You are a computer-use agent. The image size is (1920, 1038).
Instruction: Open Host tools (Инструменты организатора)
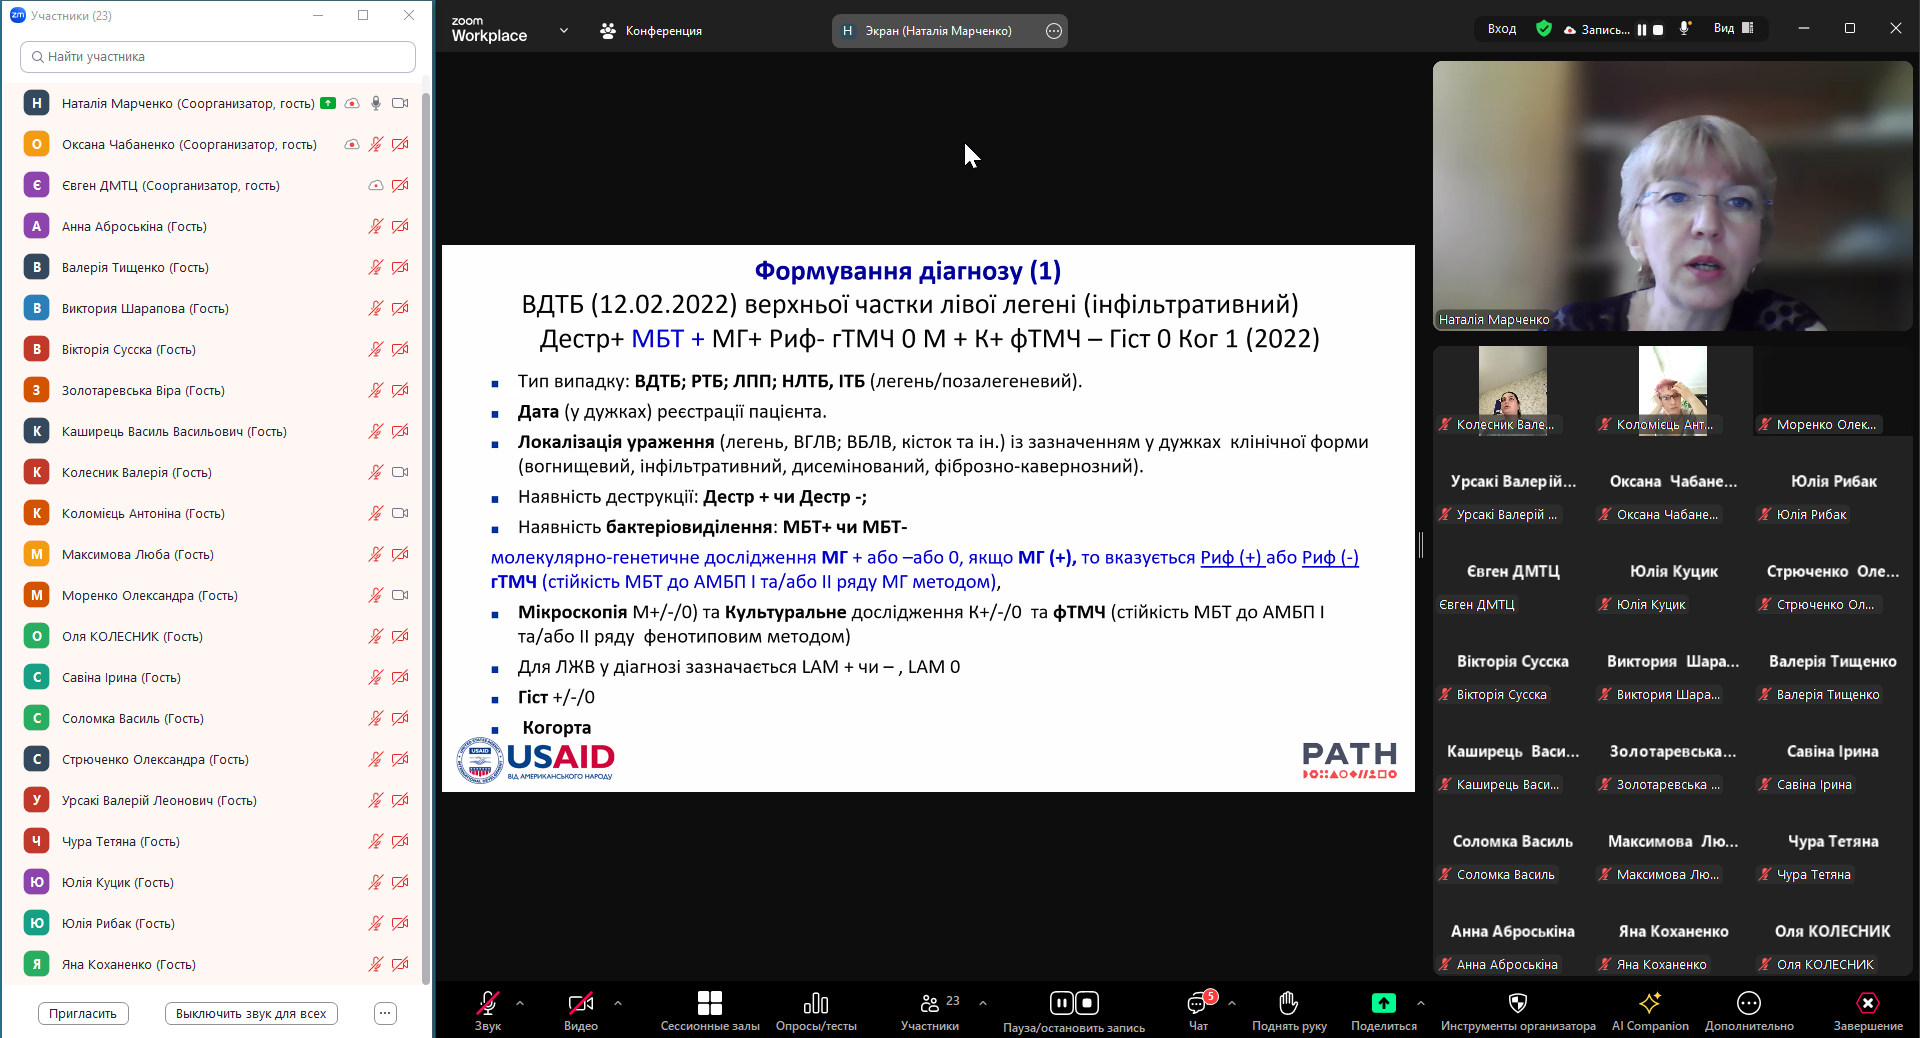(1517, 1003)
